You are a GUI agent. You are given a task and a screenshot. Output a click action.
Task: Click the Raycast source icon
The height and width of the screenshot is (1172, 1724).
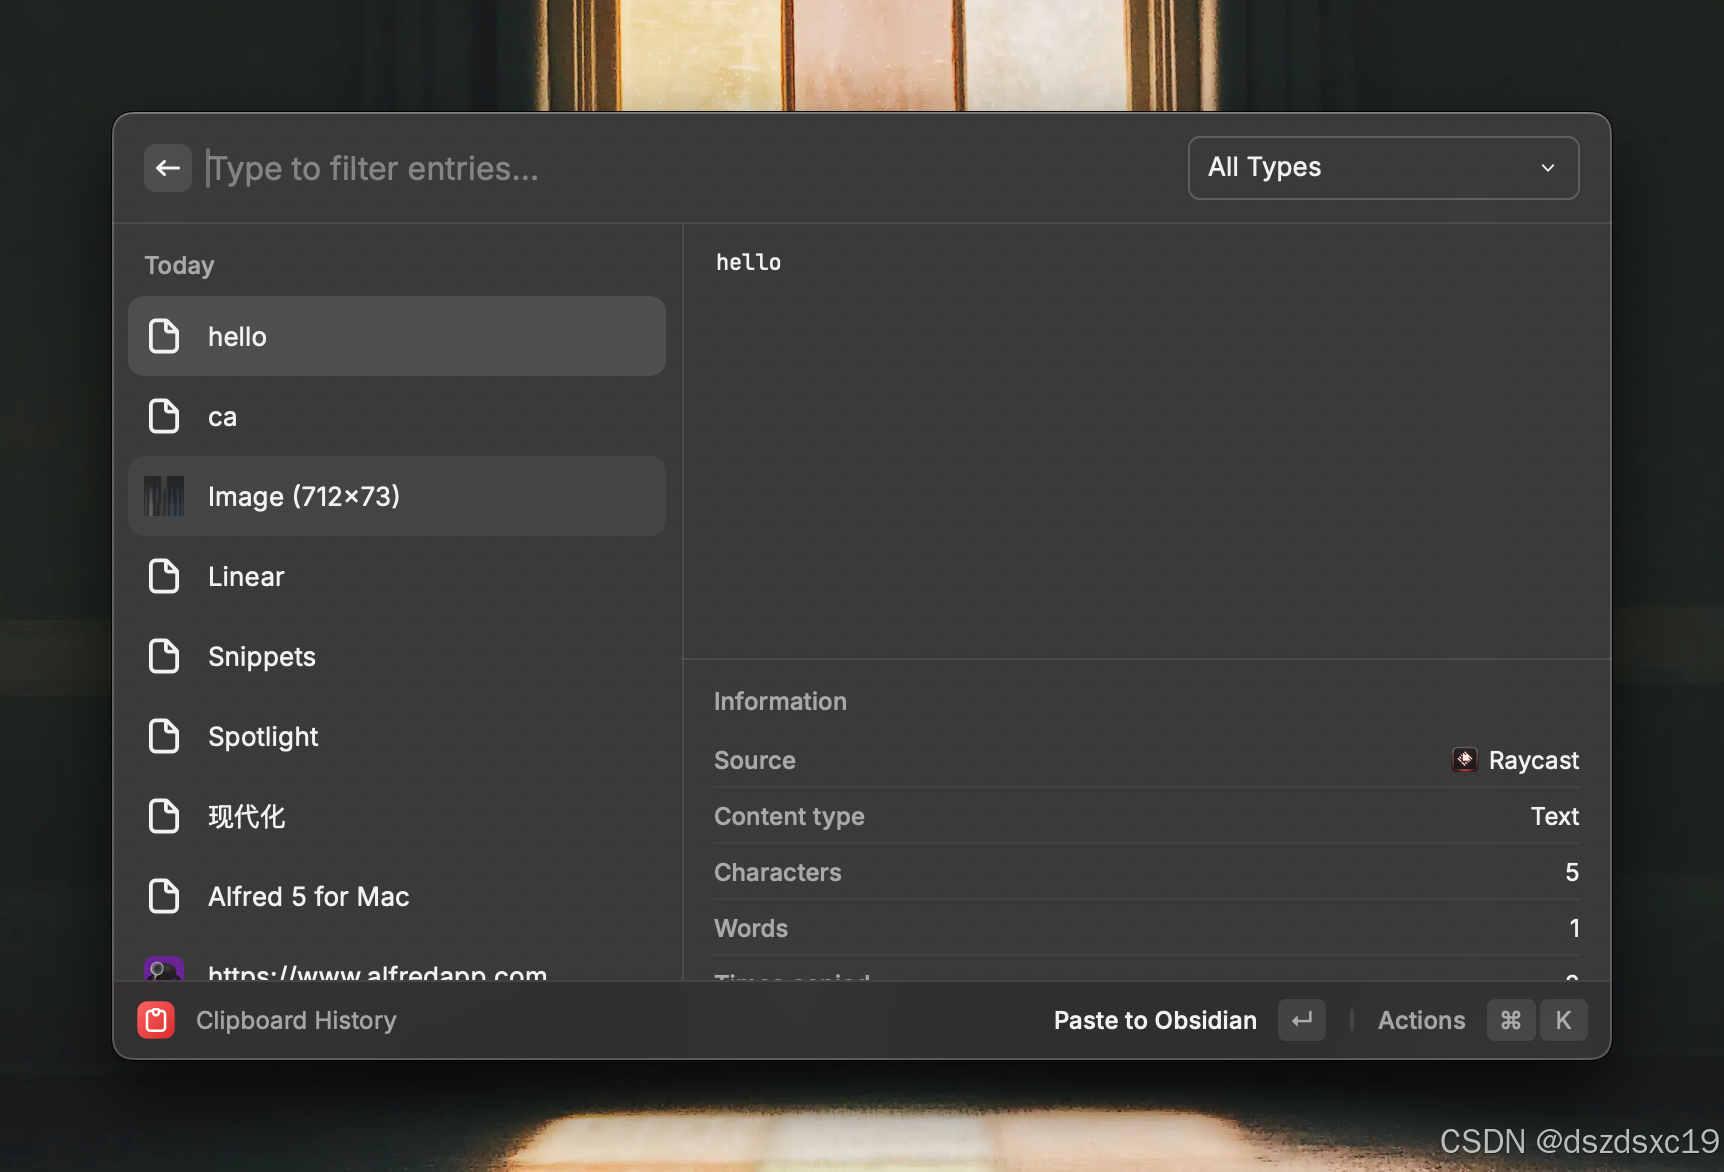1465,760
